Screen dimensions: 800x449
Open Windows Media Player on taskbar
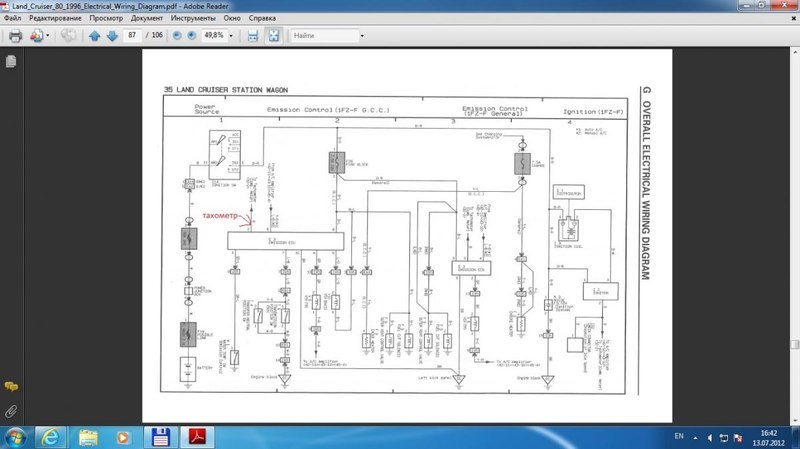[122, 437]
